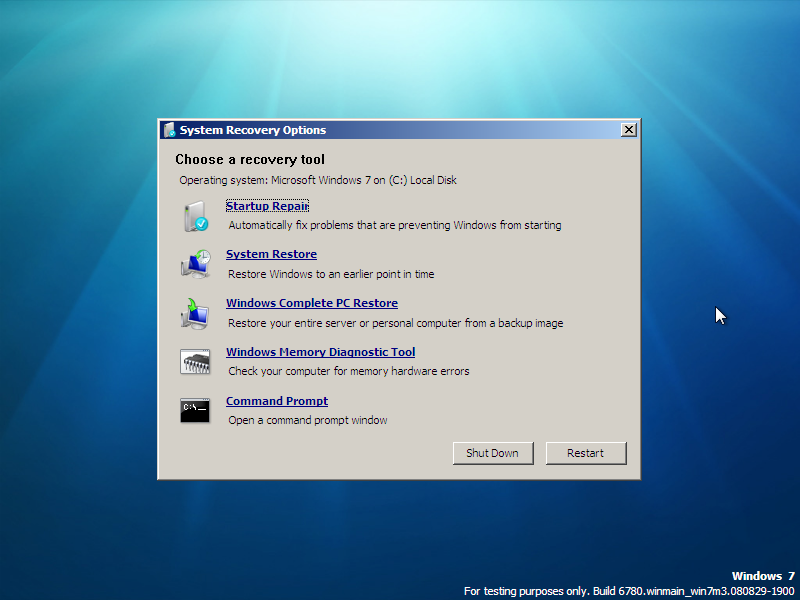Click 'Check your computer for memory' text
This screenshot has height=600, width=800.
348,371
